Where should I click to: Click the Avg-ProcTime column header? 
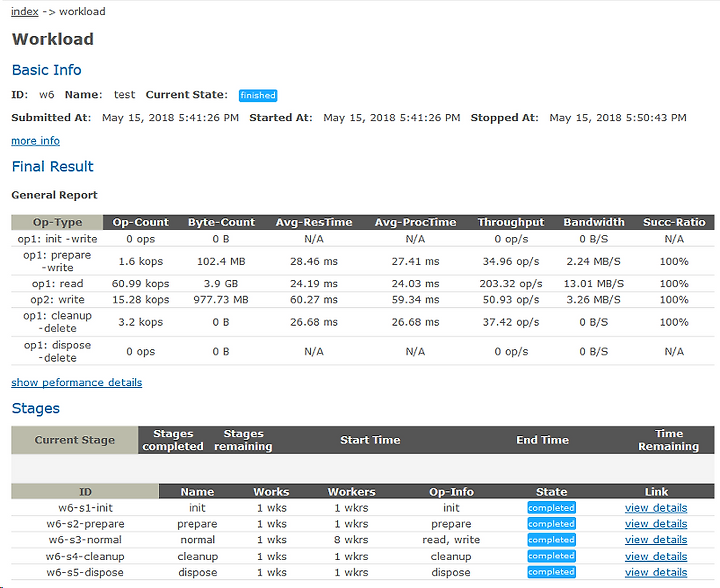pyautogui.click(x=415, y=222)
